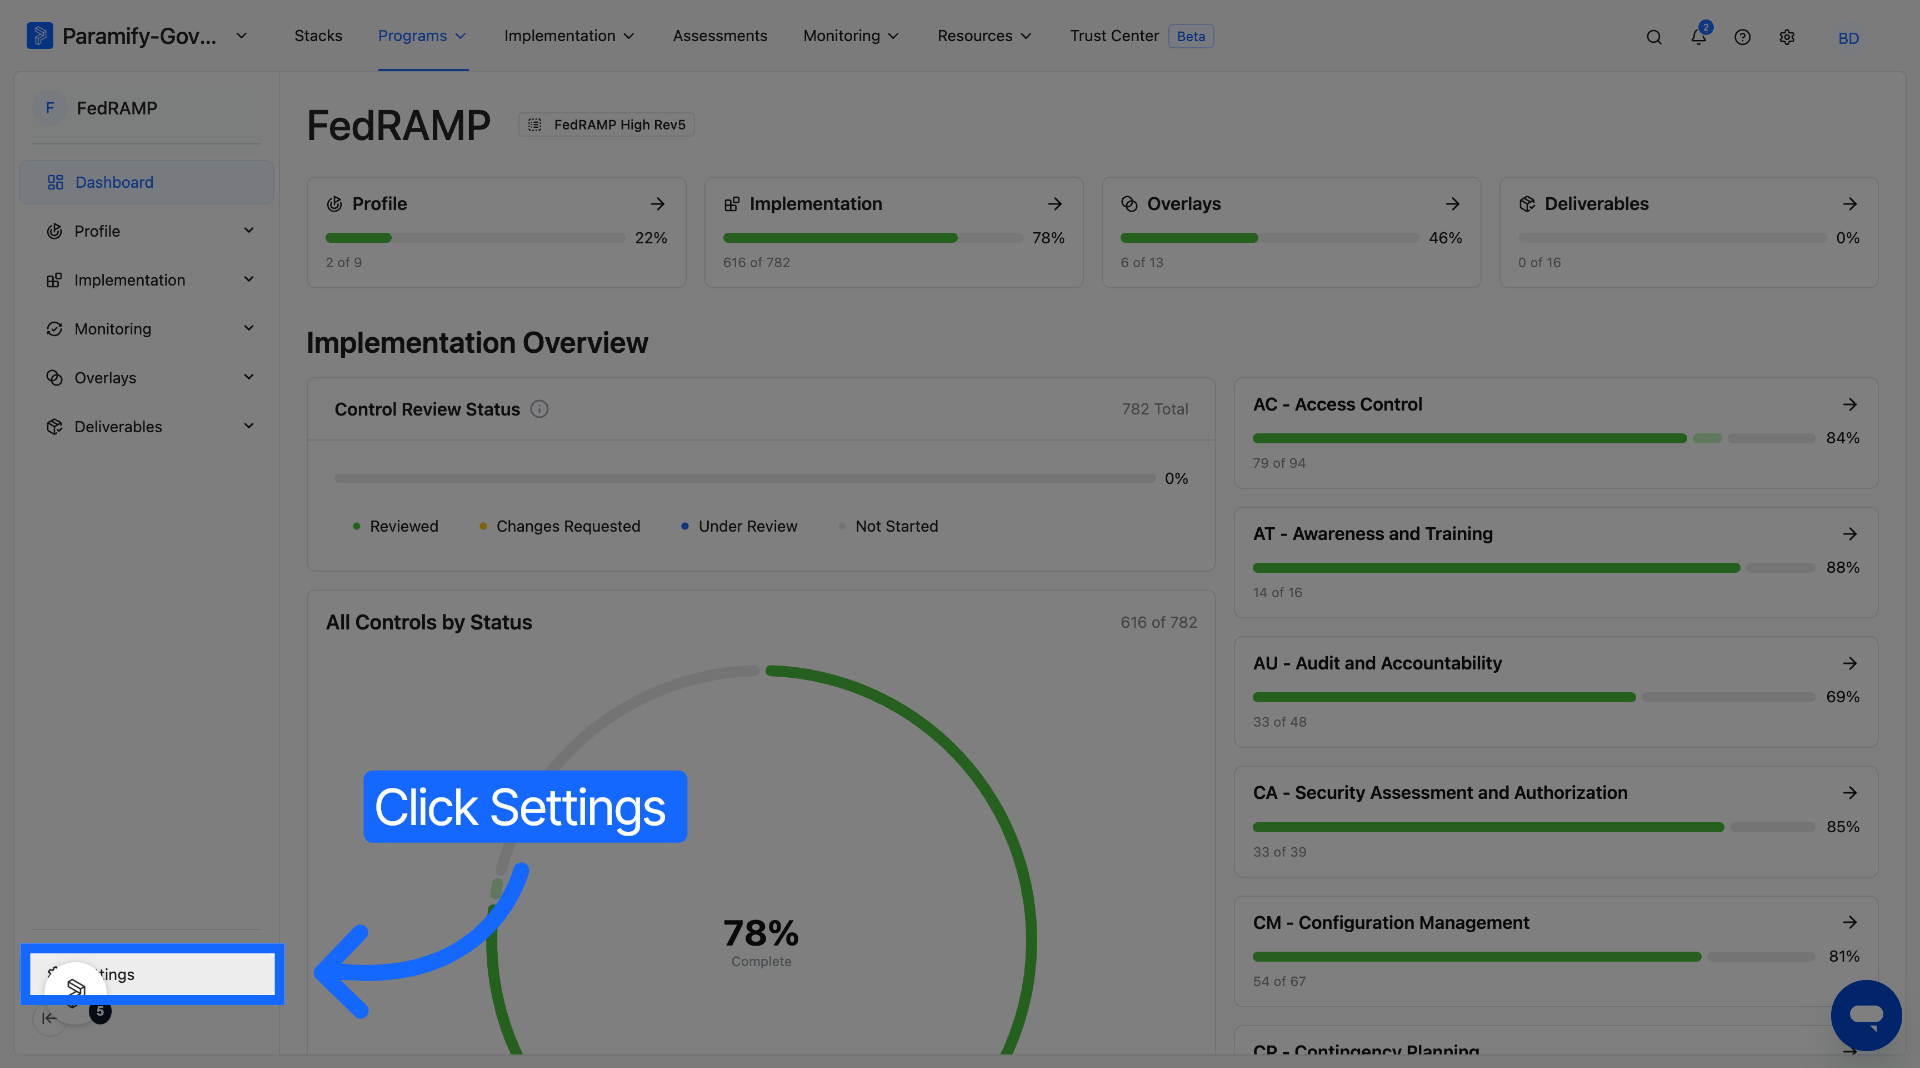
Task: Click the sidebar Implementation icon
Action: click(x=54, y=280)
